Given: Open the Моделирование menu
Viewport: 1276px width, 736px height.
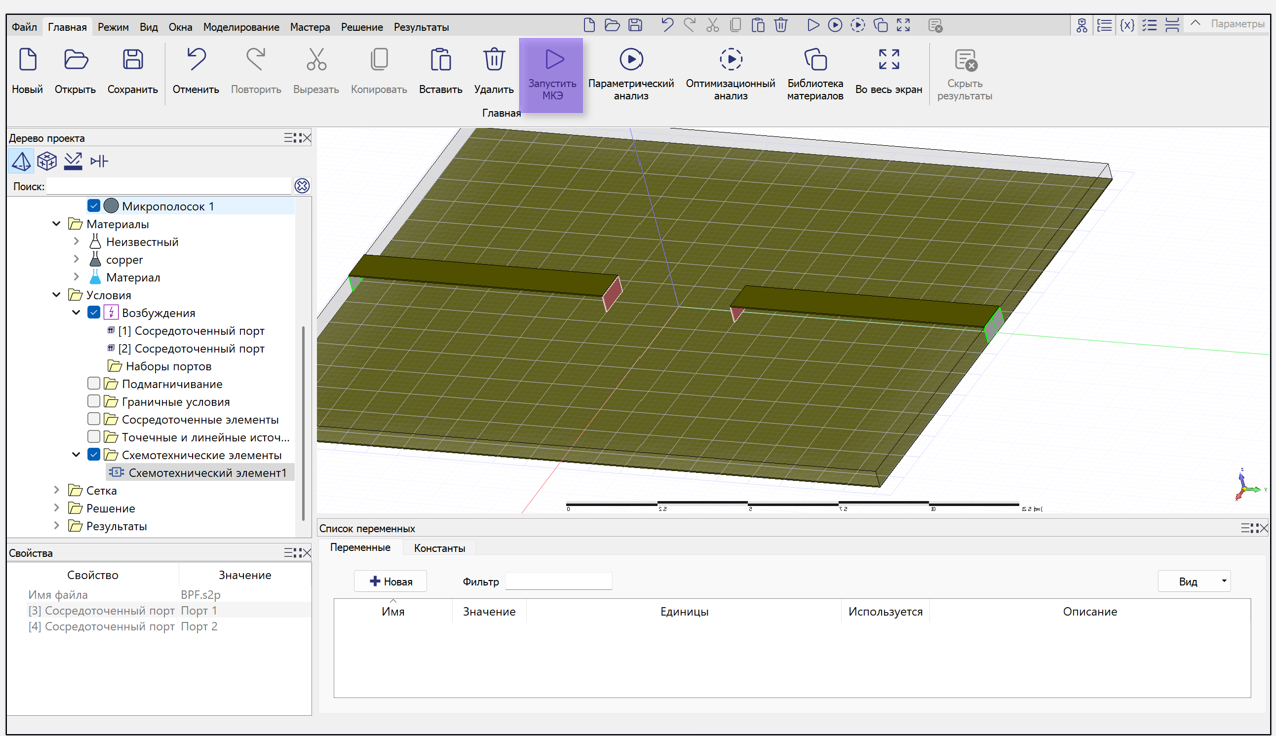Looking at the screenshot, I should 241,27.
